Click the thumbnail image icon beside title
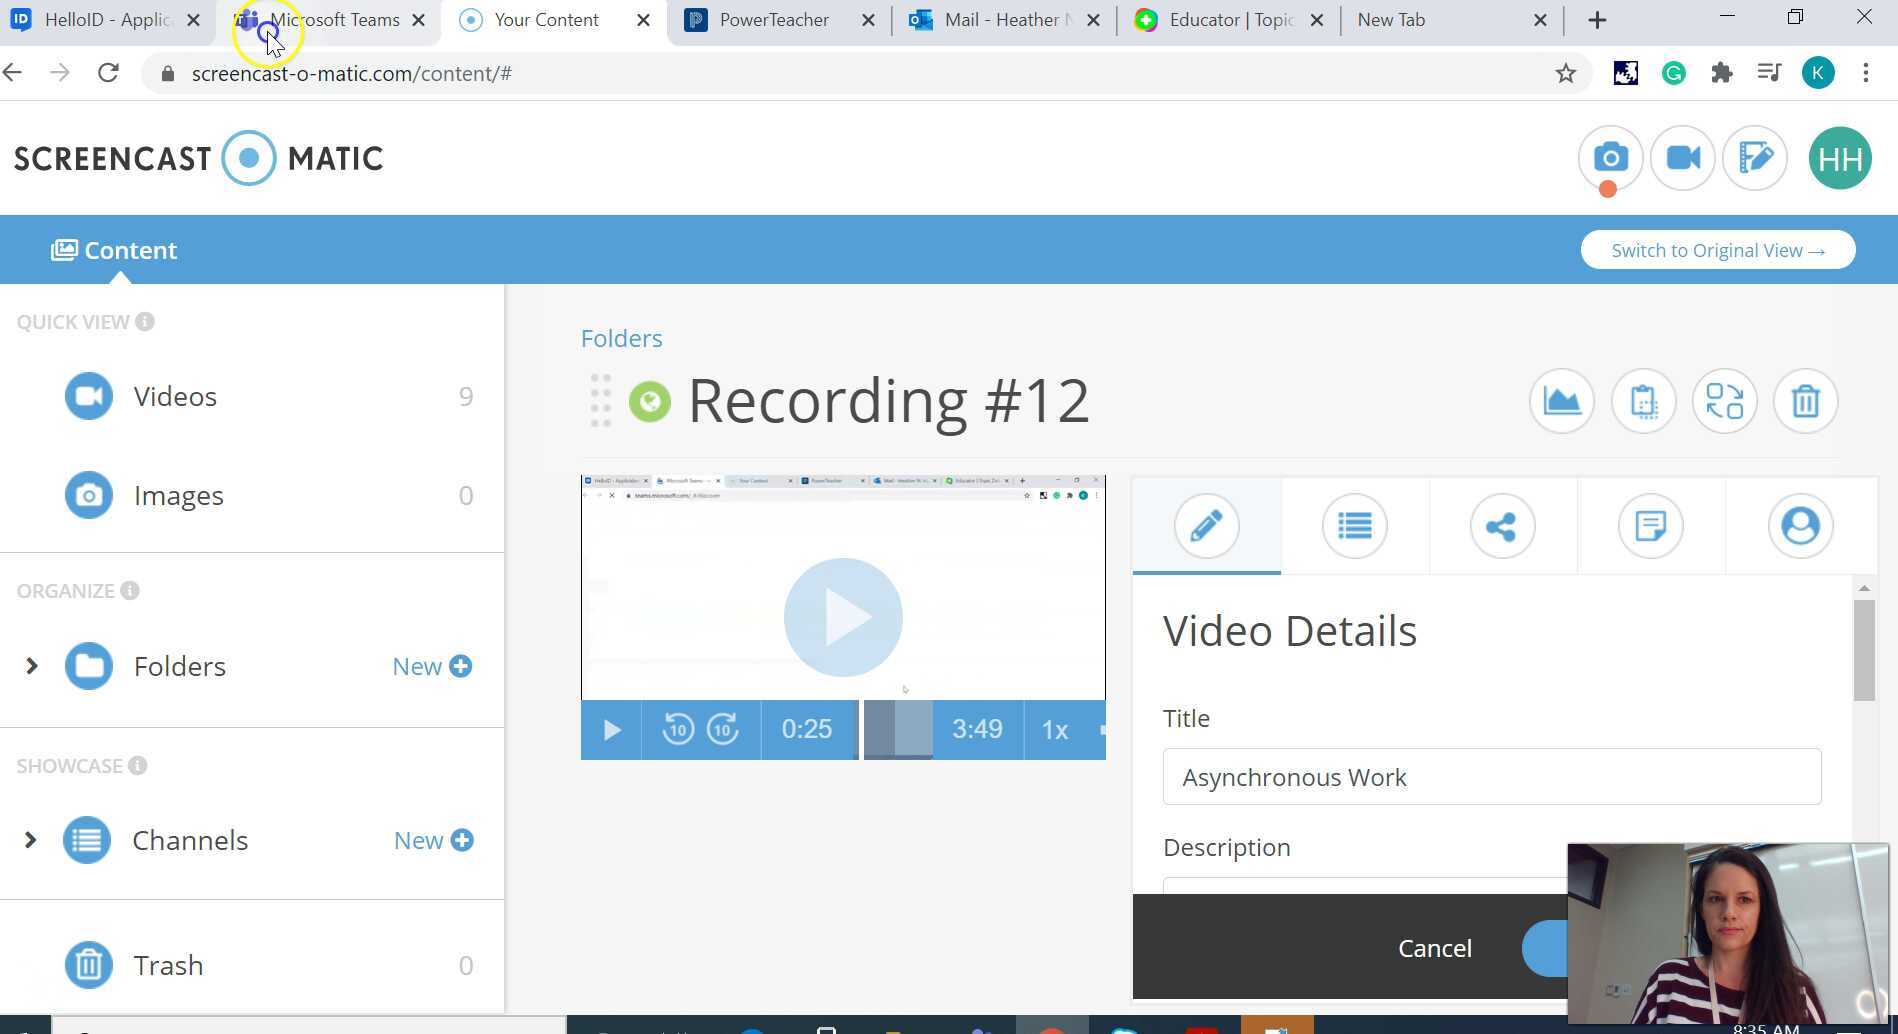The height and width of the screenshot is (1034, 1898). coord(1561,401)
